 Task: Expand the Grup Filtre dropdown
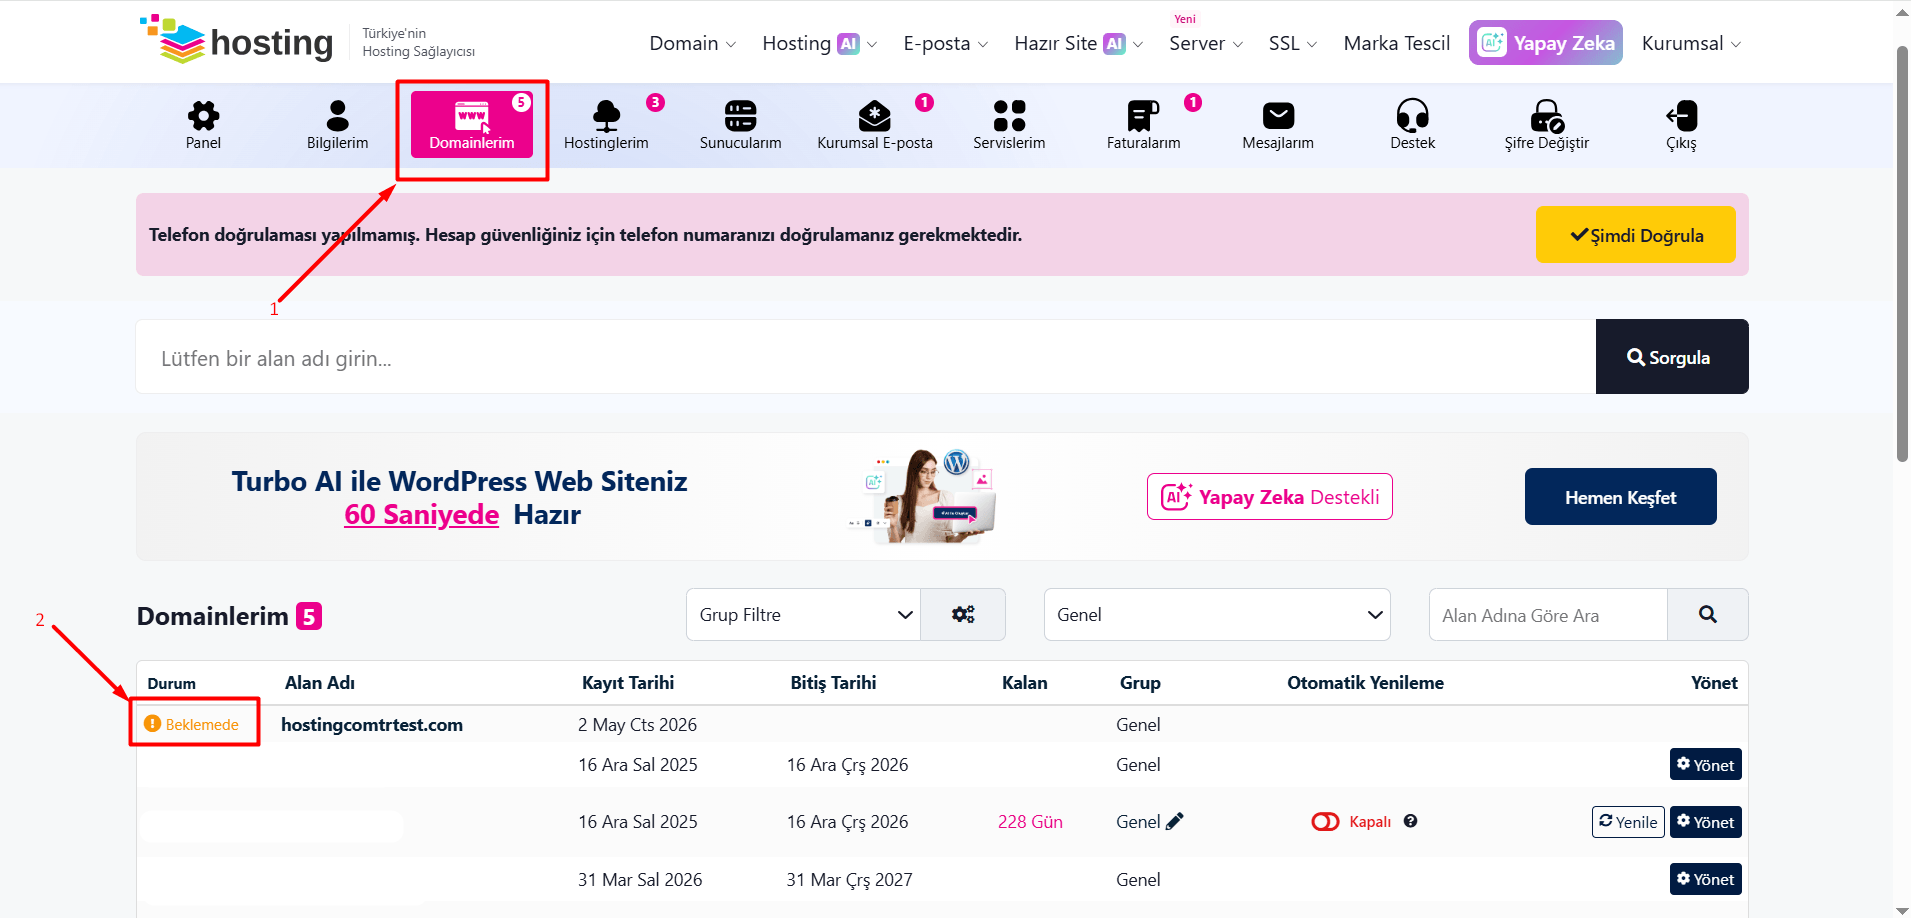803,614
